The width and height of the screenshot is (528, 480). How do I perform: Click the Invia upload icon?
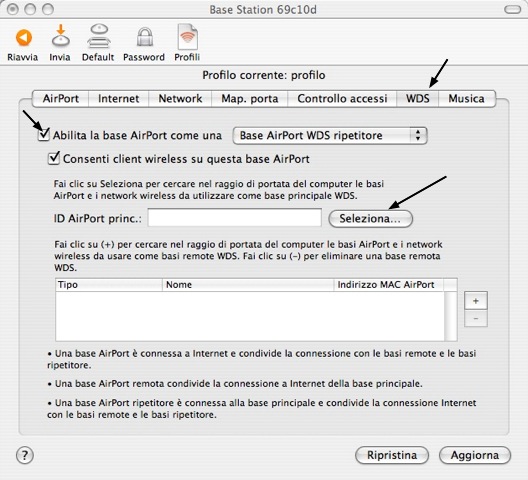[x=61, y=36]
